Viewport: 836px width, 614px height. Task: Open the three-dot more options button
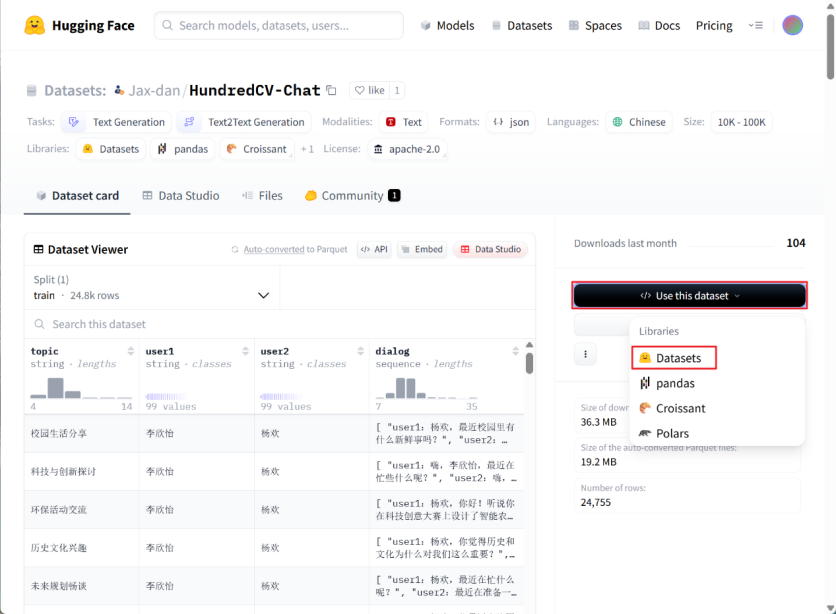click(585, 354)
